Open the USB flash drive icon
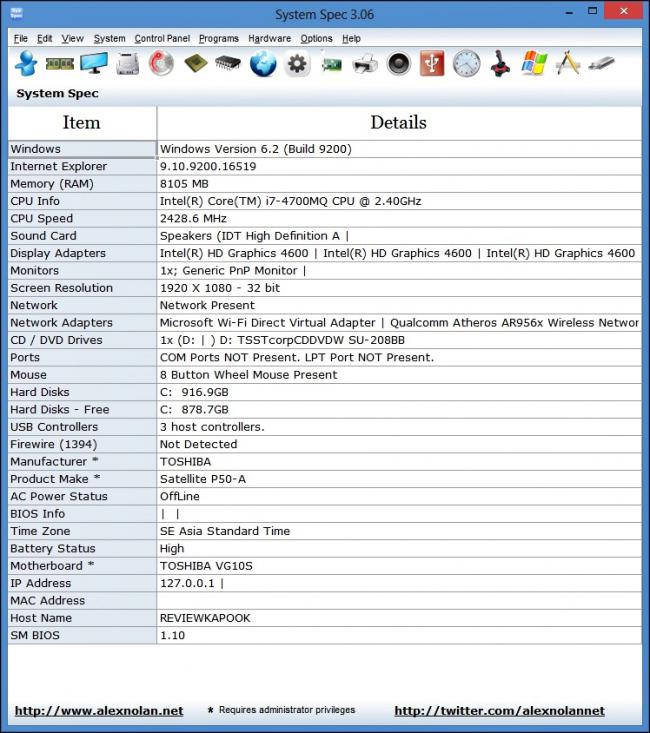 pos(601,63)
